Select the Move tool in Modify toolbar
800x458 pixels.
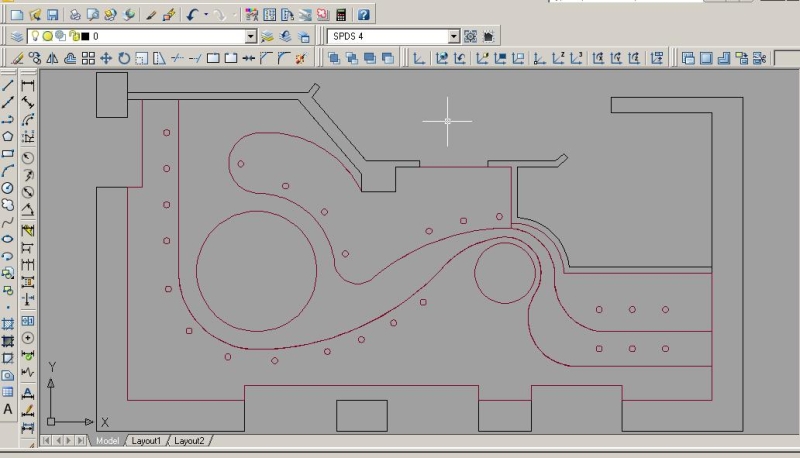(x=105, y=58)
